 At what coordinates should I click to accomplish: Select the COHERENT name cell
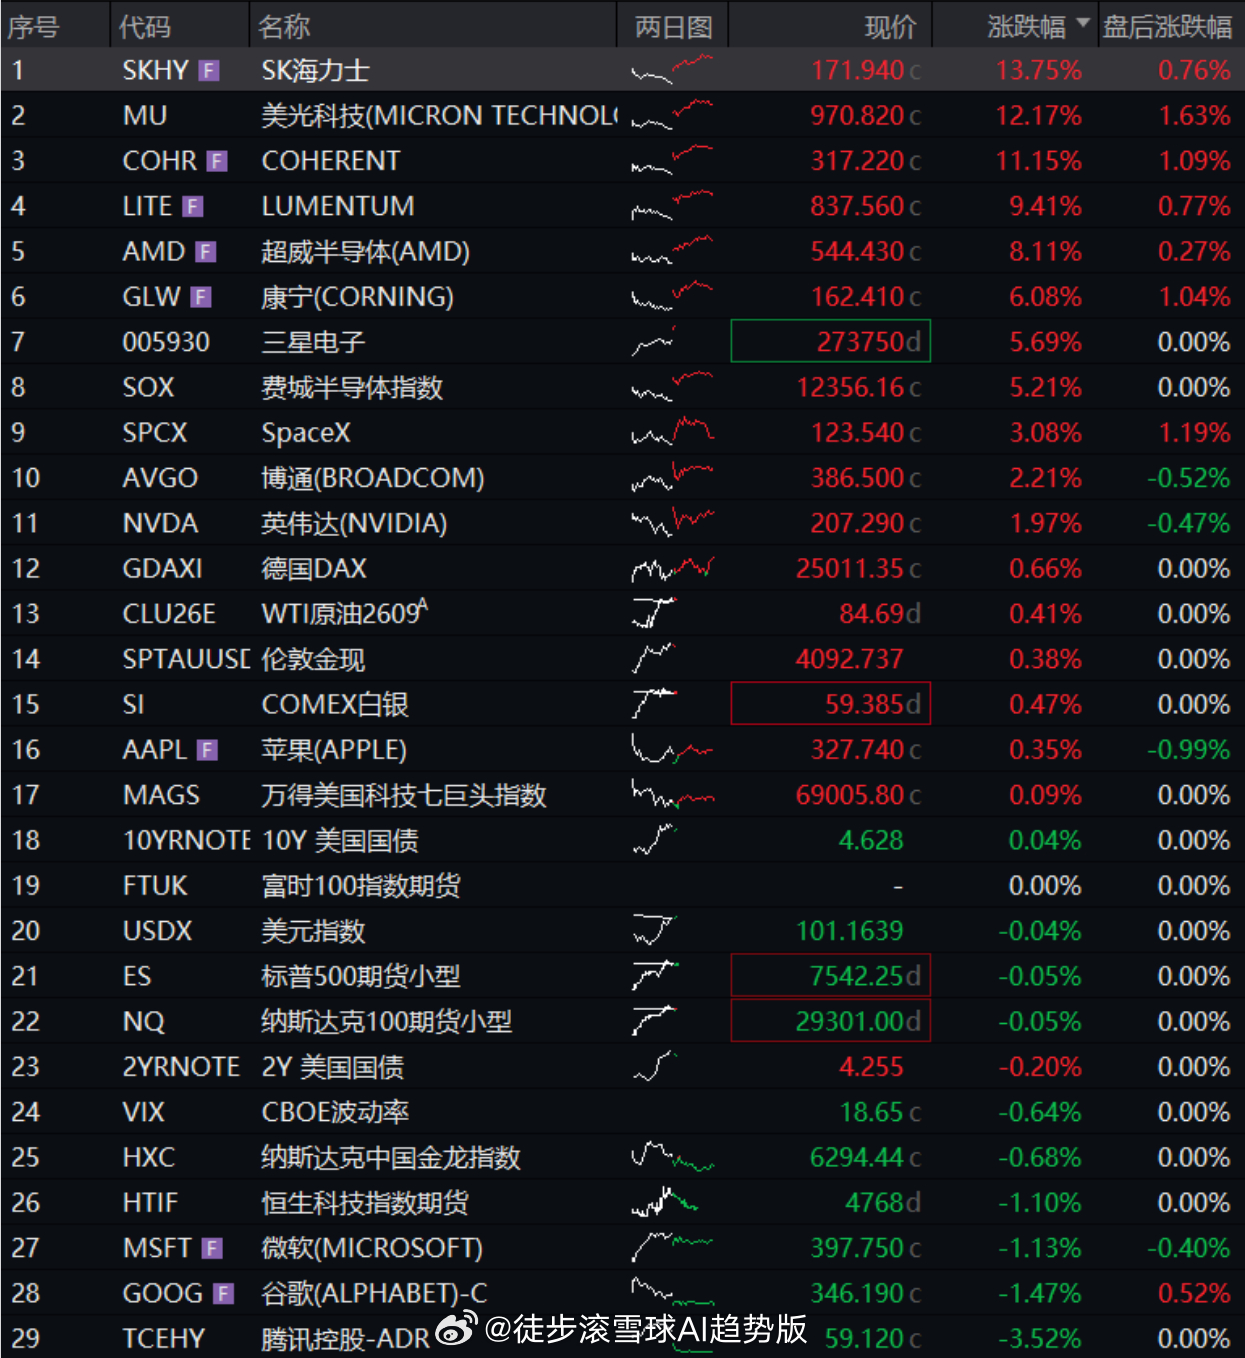click(330, 161)
